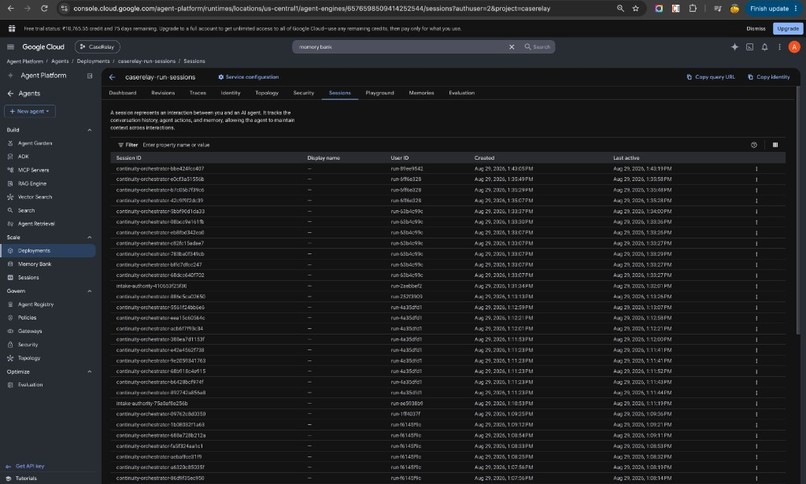Open the New agent dropdown
Image resolution: width=806 pixels, height=484 pixels.
(30, 111)
